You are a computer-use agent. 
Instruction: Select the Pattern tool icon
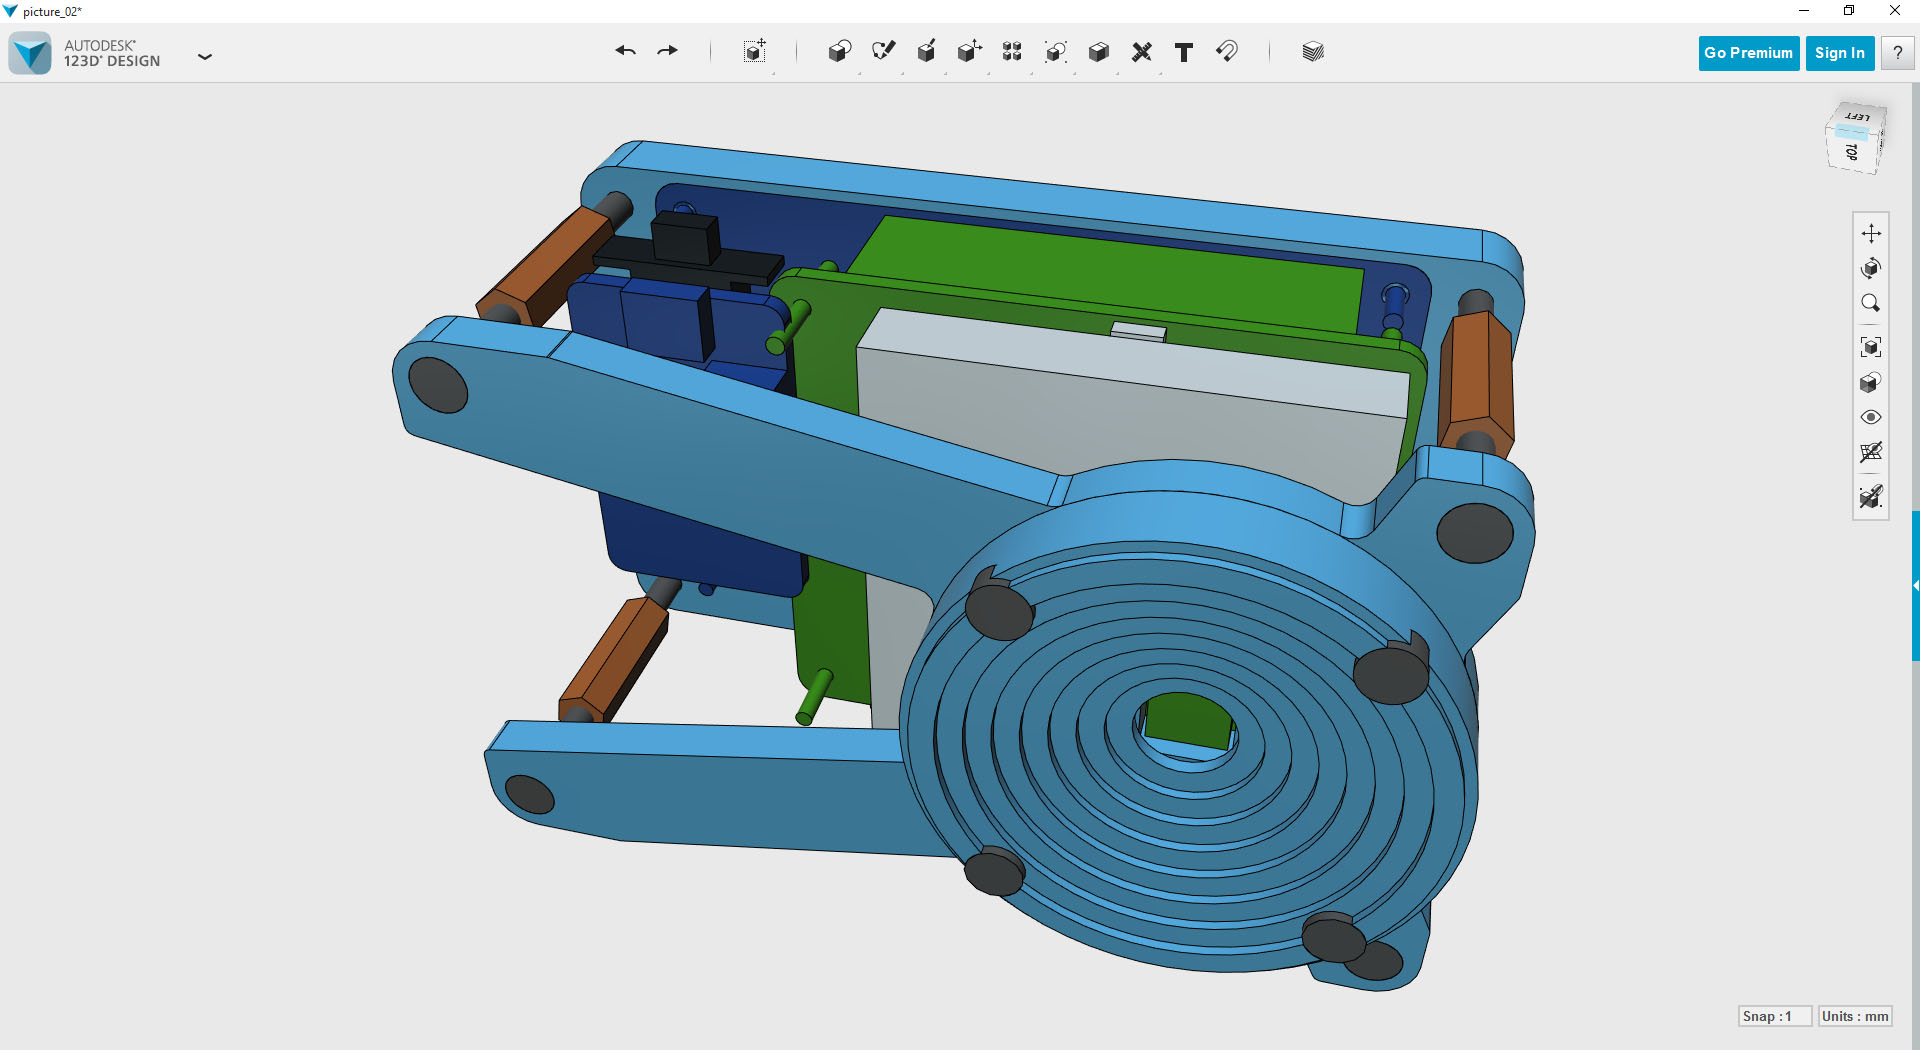1012,52
